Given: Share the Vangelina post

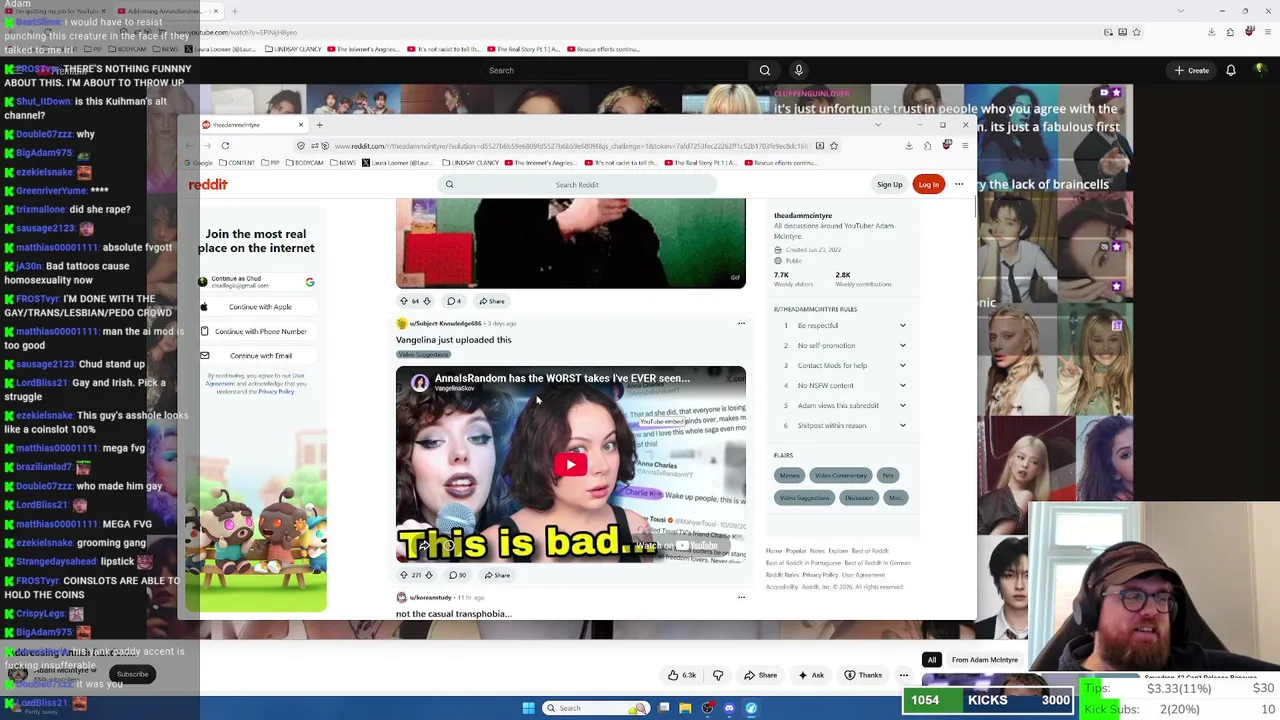Looking at the screenshot, I should 497,575.
